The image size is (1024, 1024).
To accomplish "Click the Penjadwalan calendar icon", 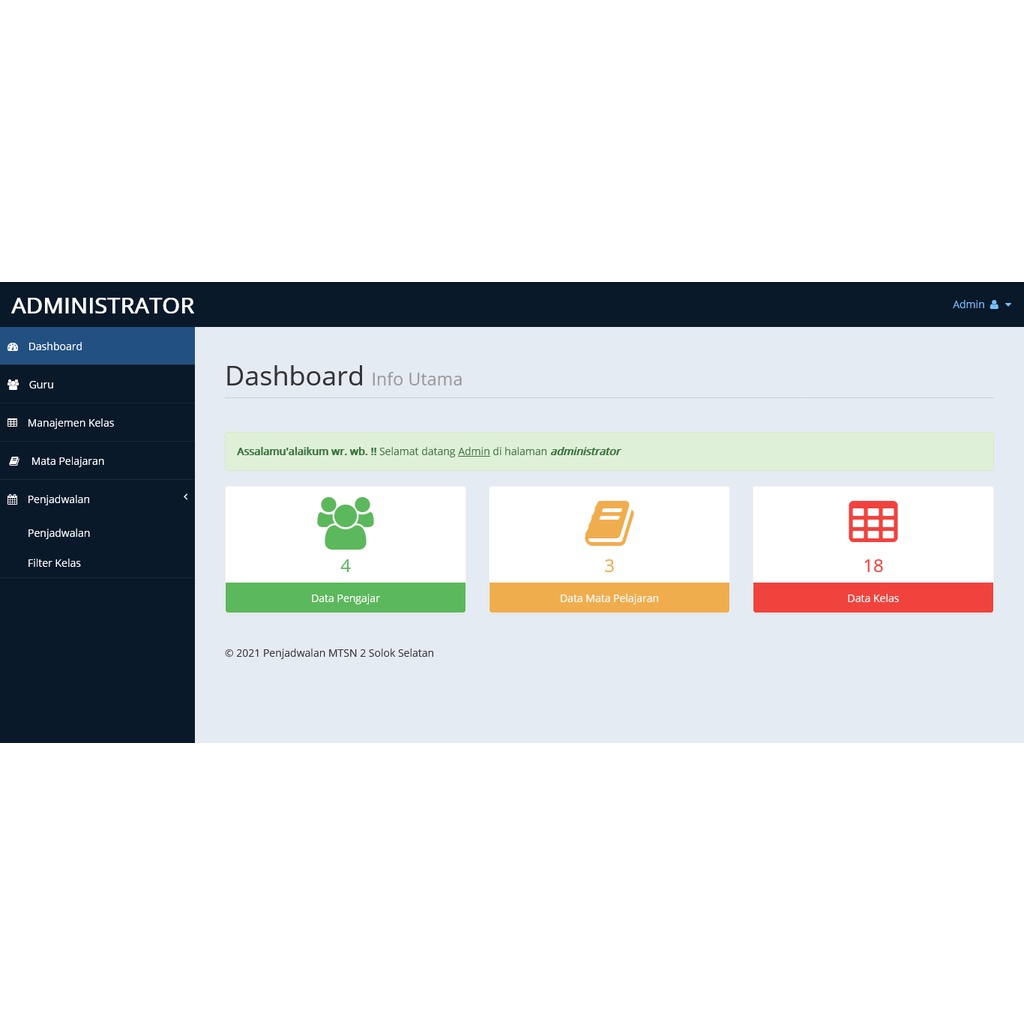I will [13, 498].
